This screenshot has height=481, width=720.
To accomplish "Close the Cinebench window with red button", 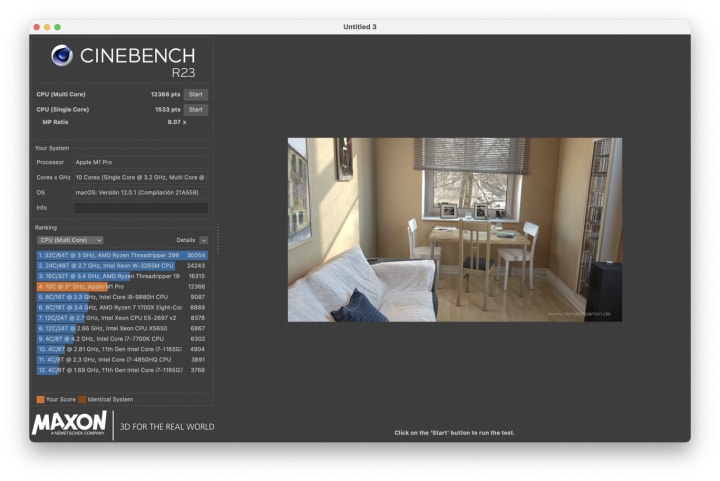I will click(x=37, y=27).
